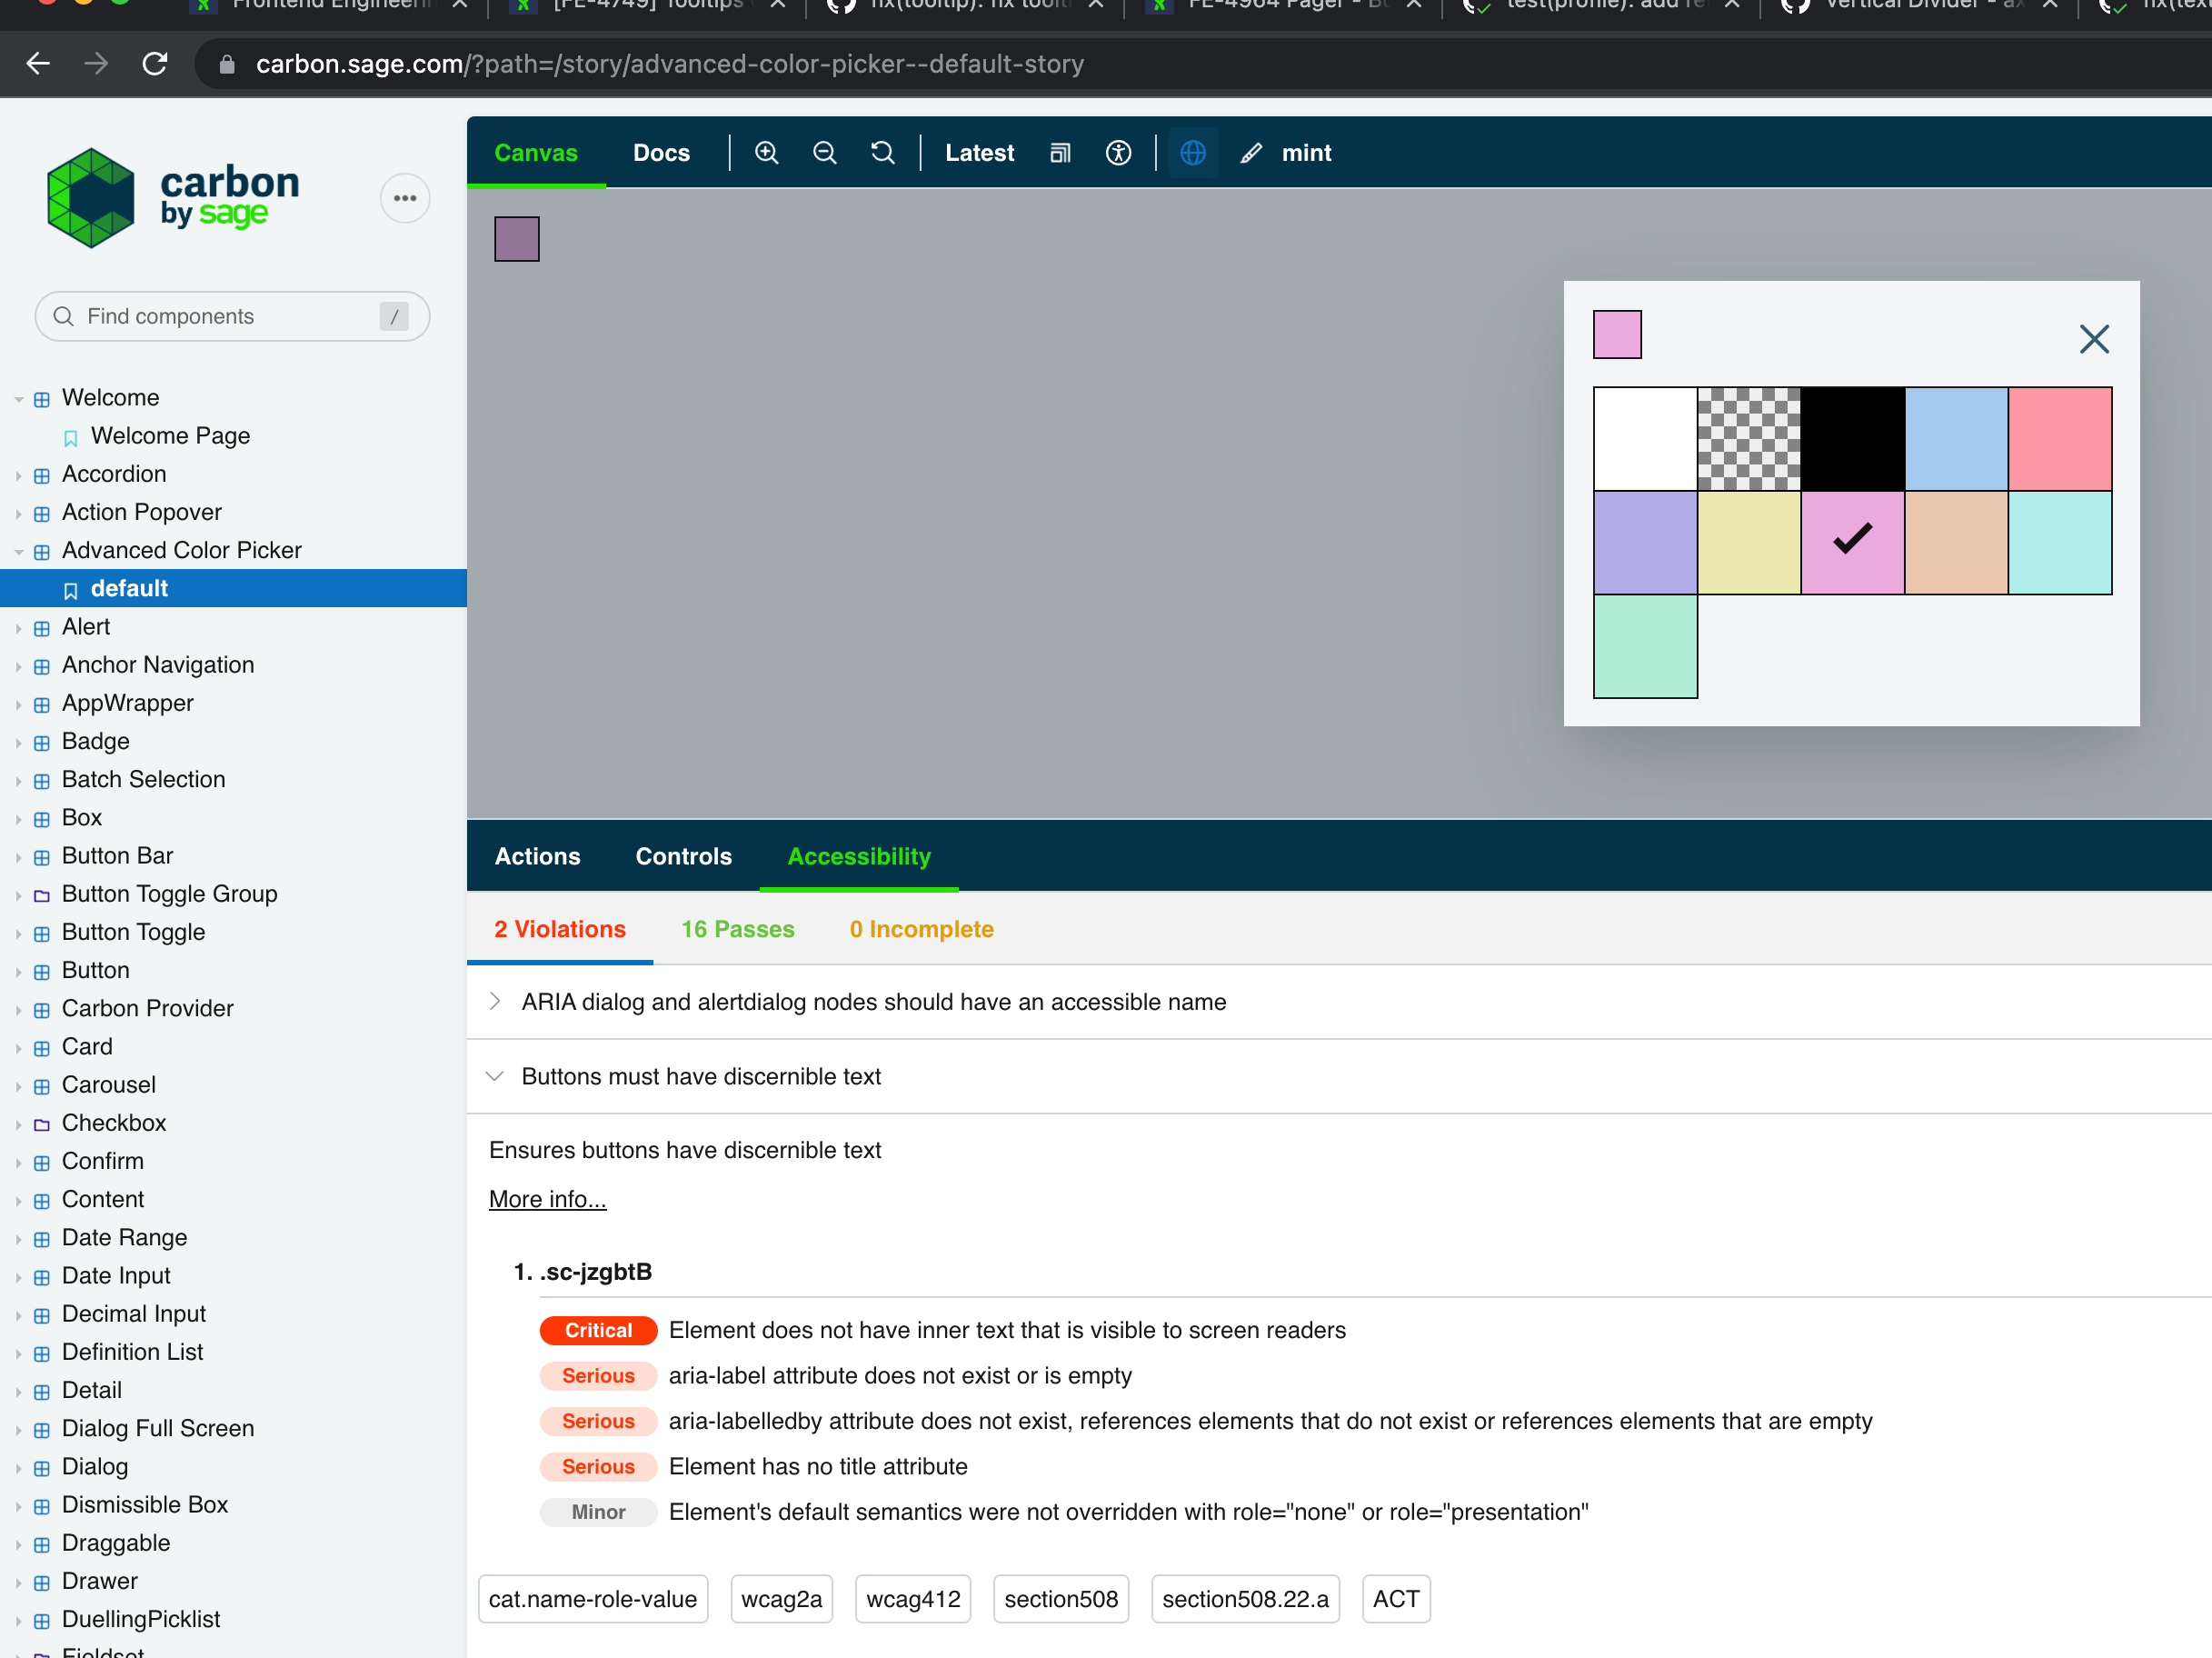This screenshot has height=1658, width=2212.
Task: Open the Storybook ellipsis menu beside Carbon logo
Action: coord(404,198)
